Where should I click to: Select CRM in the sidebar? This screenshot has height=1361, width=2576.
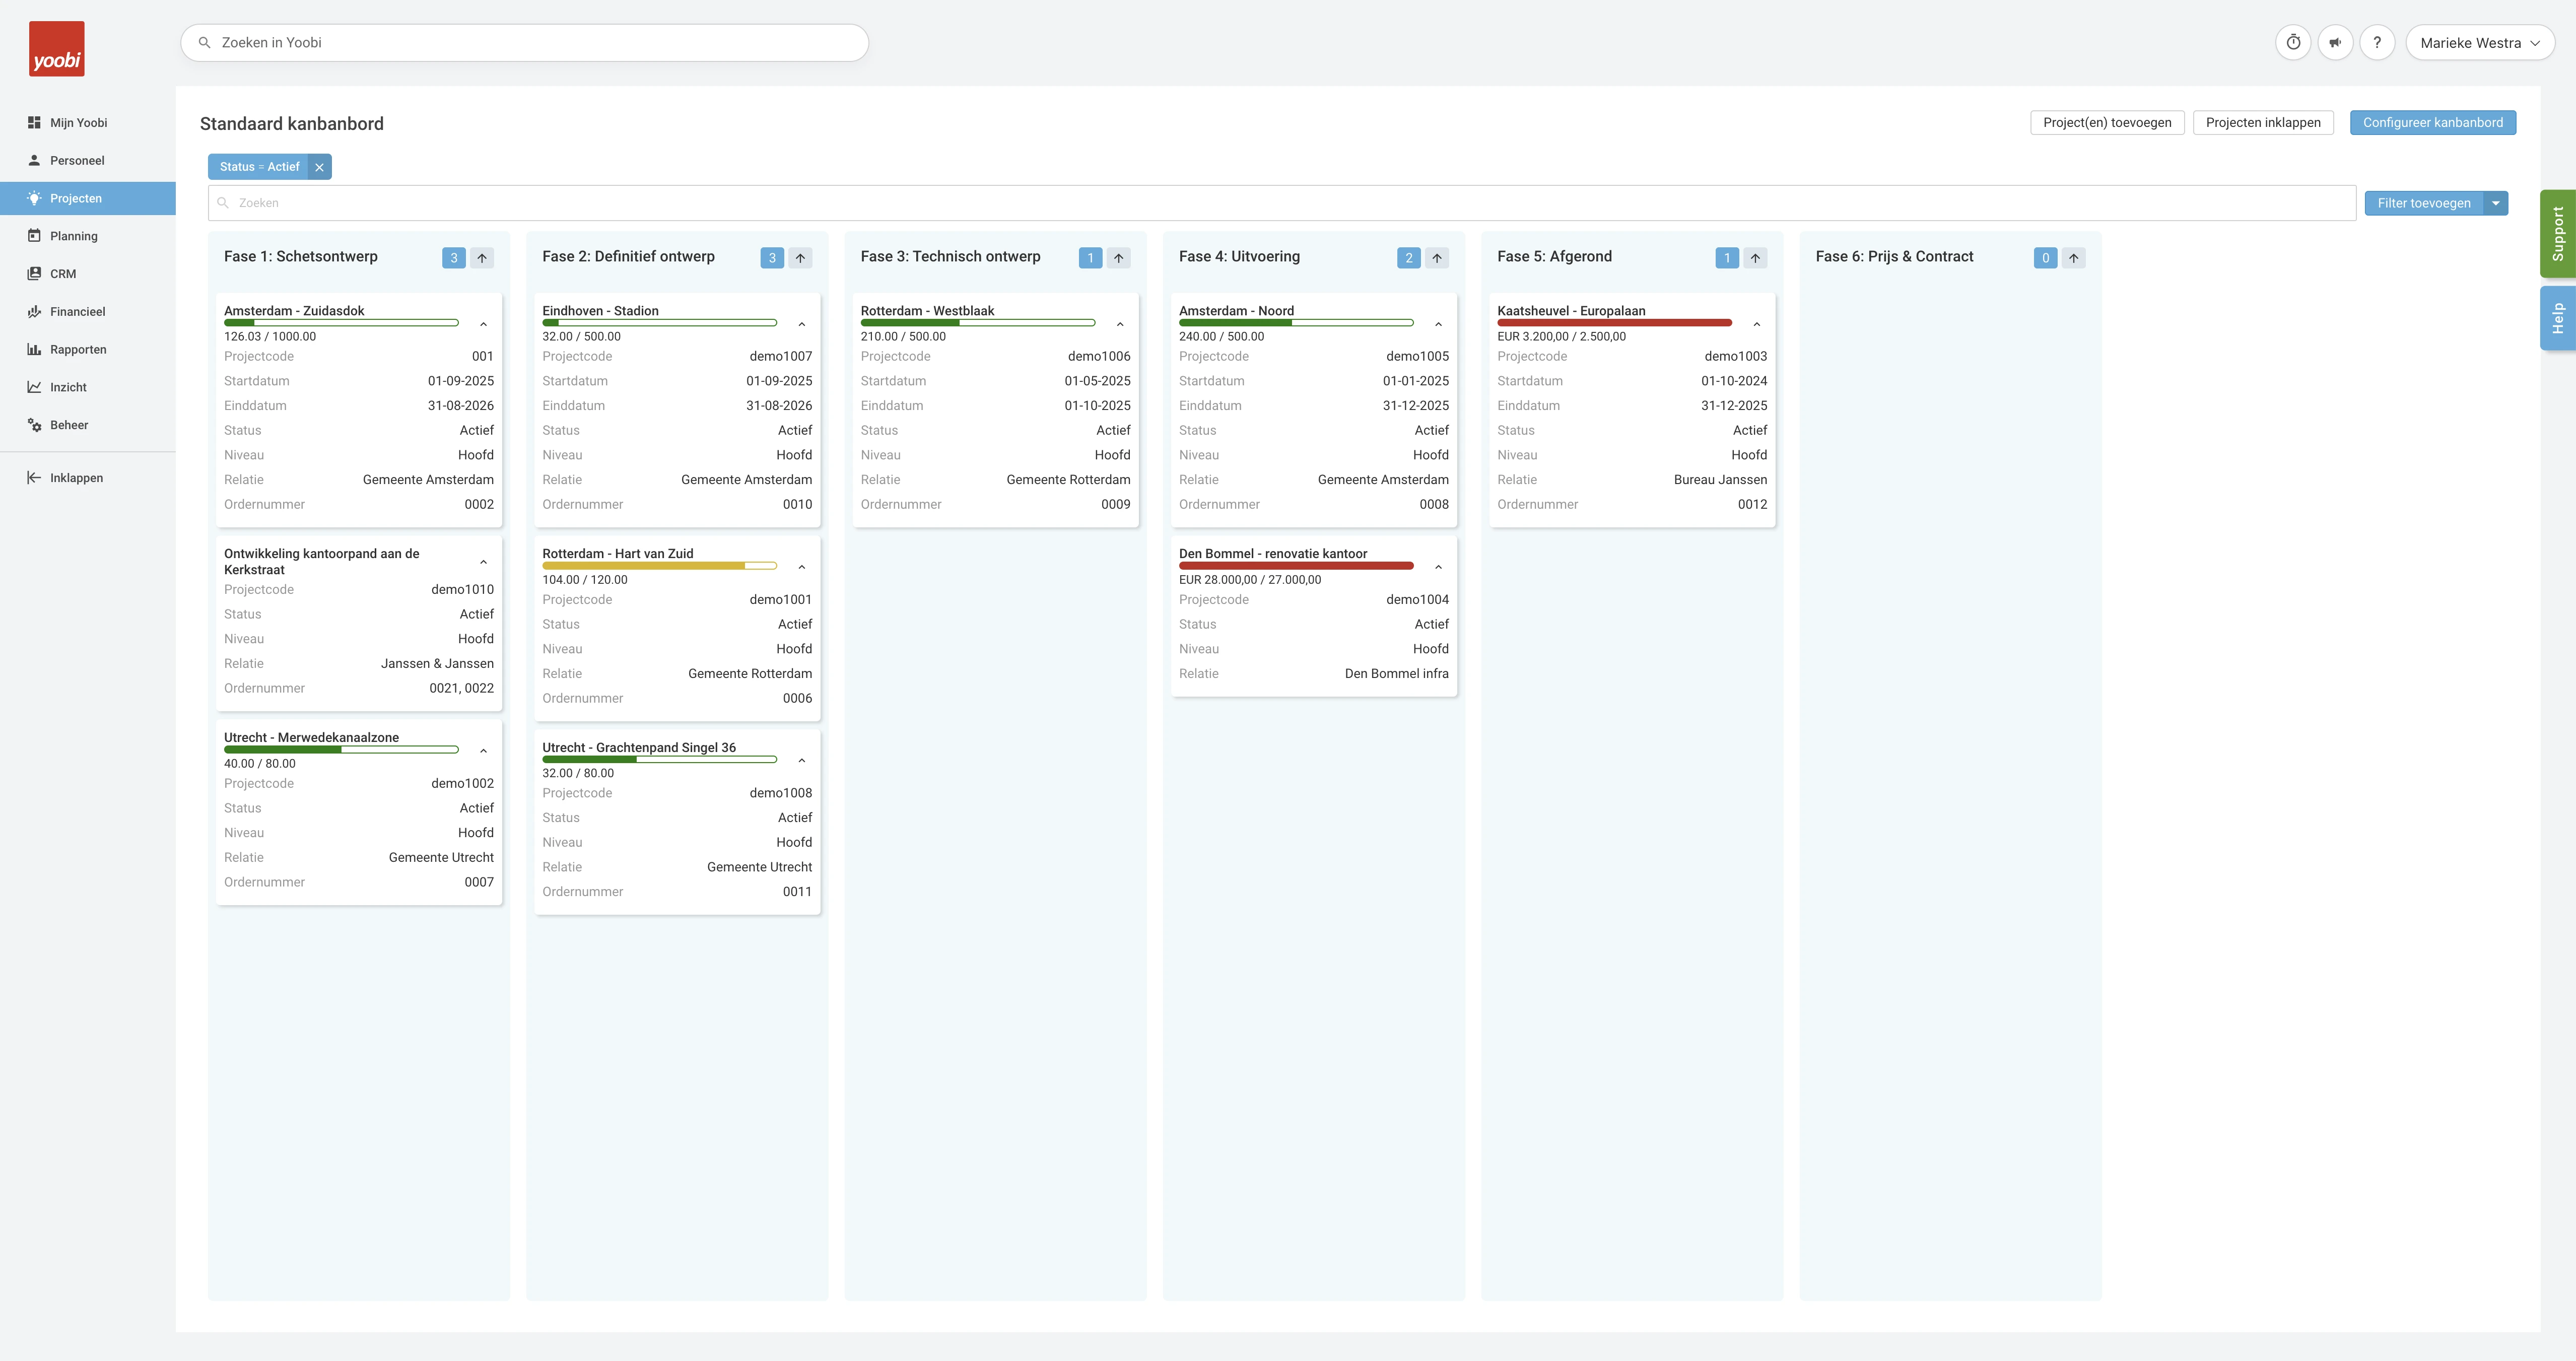coord(63,274)
